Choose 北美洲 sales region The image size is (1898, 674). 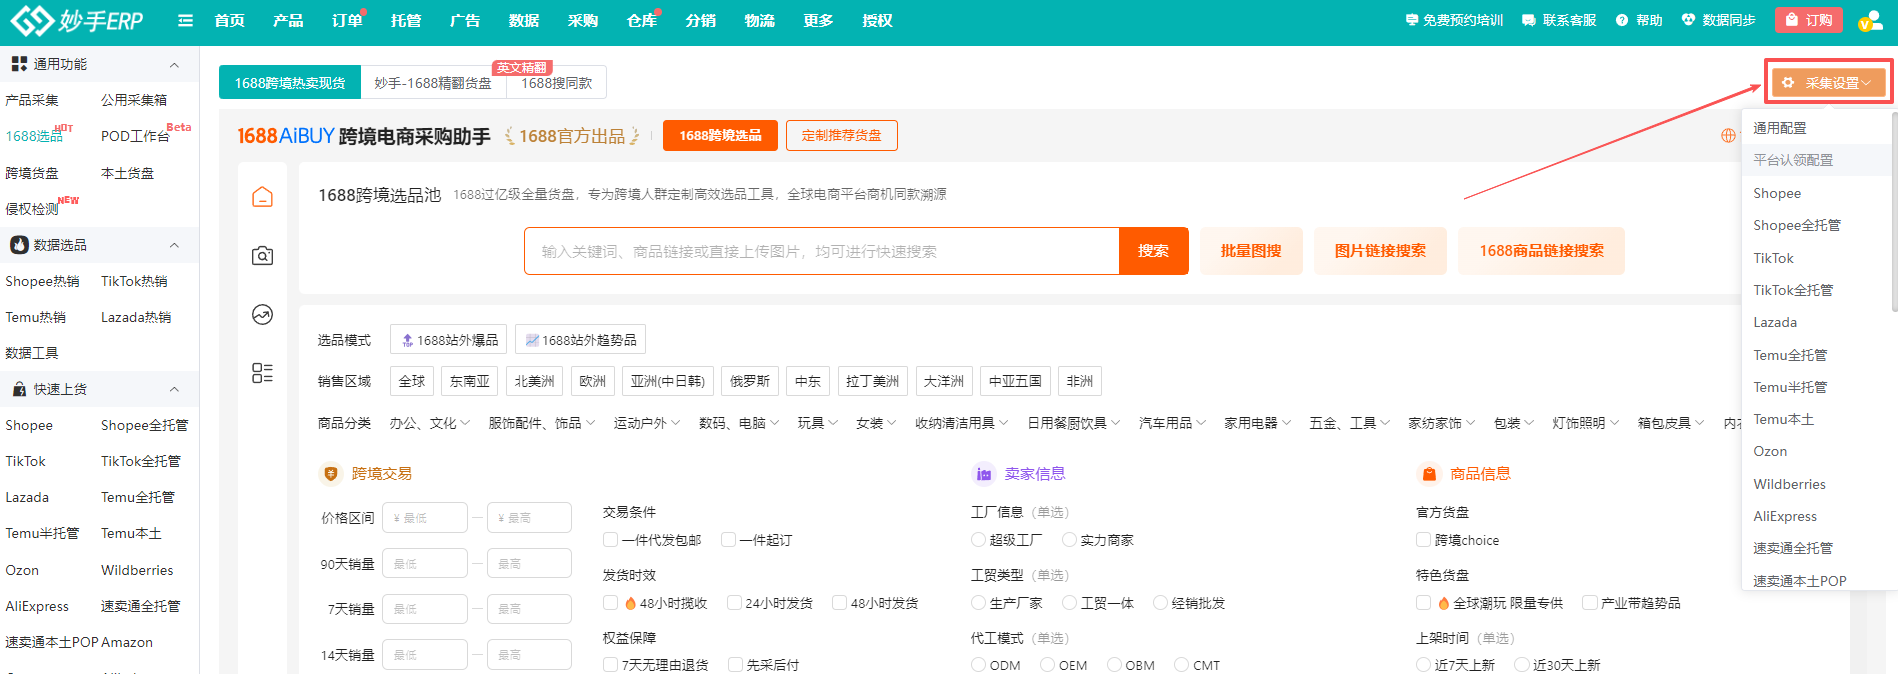534,381
